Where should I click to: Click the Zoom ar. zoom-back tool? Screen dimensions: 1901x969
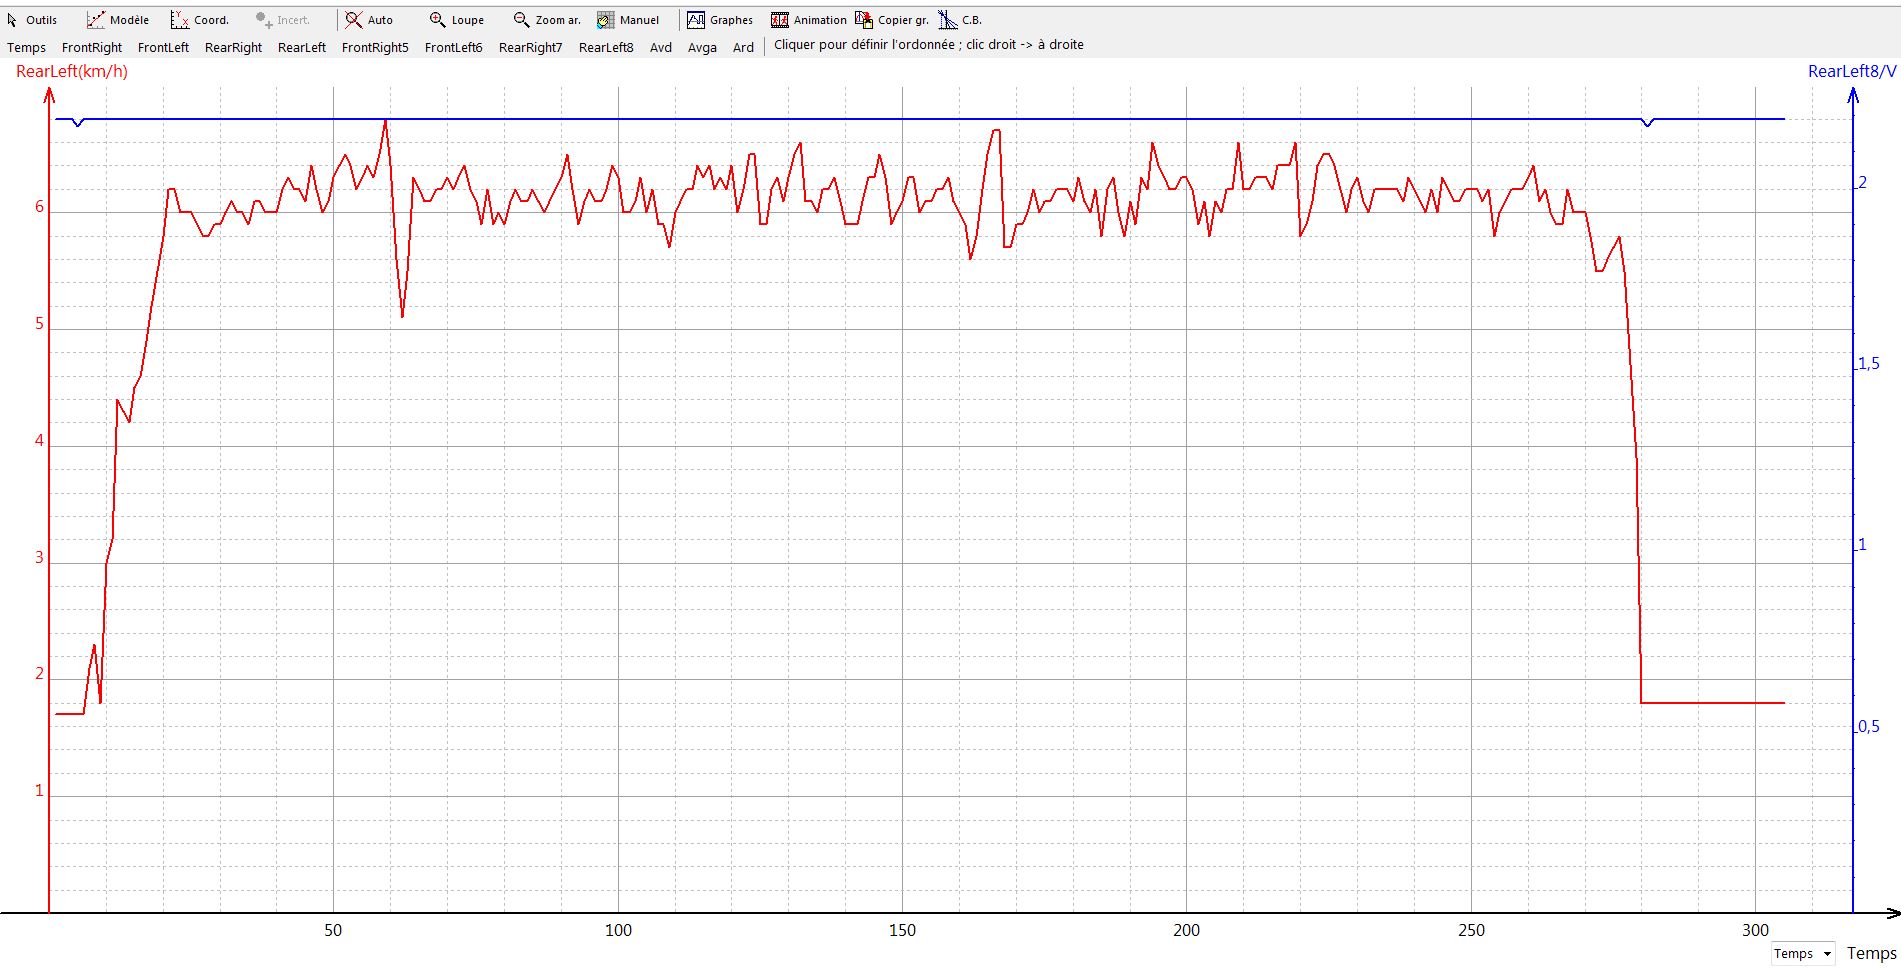(546, 20)
